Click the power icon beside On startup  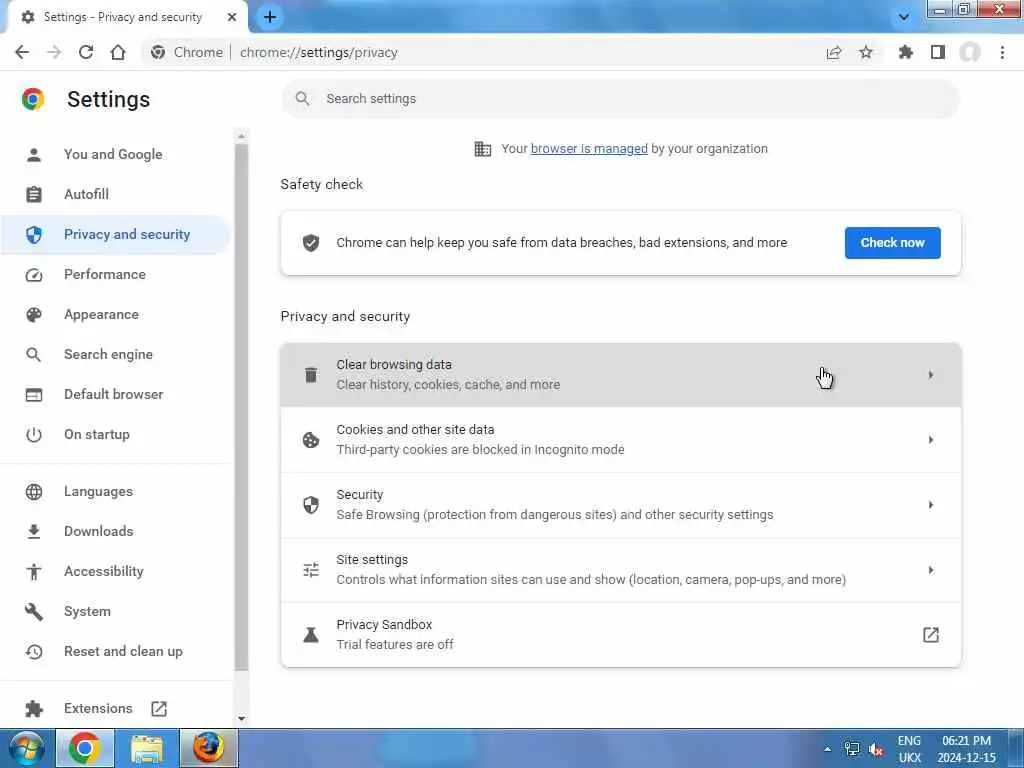[x=34, y=435]
